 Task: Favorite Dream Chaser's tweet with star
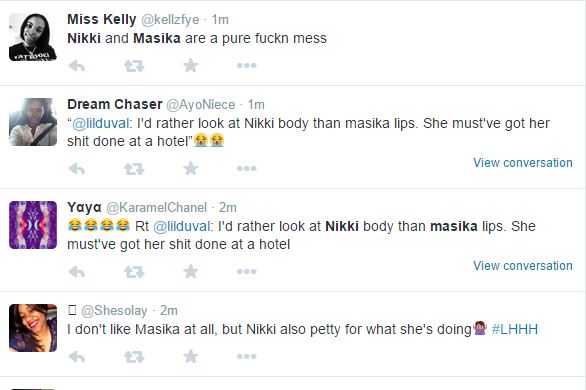click(191, 168)
